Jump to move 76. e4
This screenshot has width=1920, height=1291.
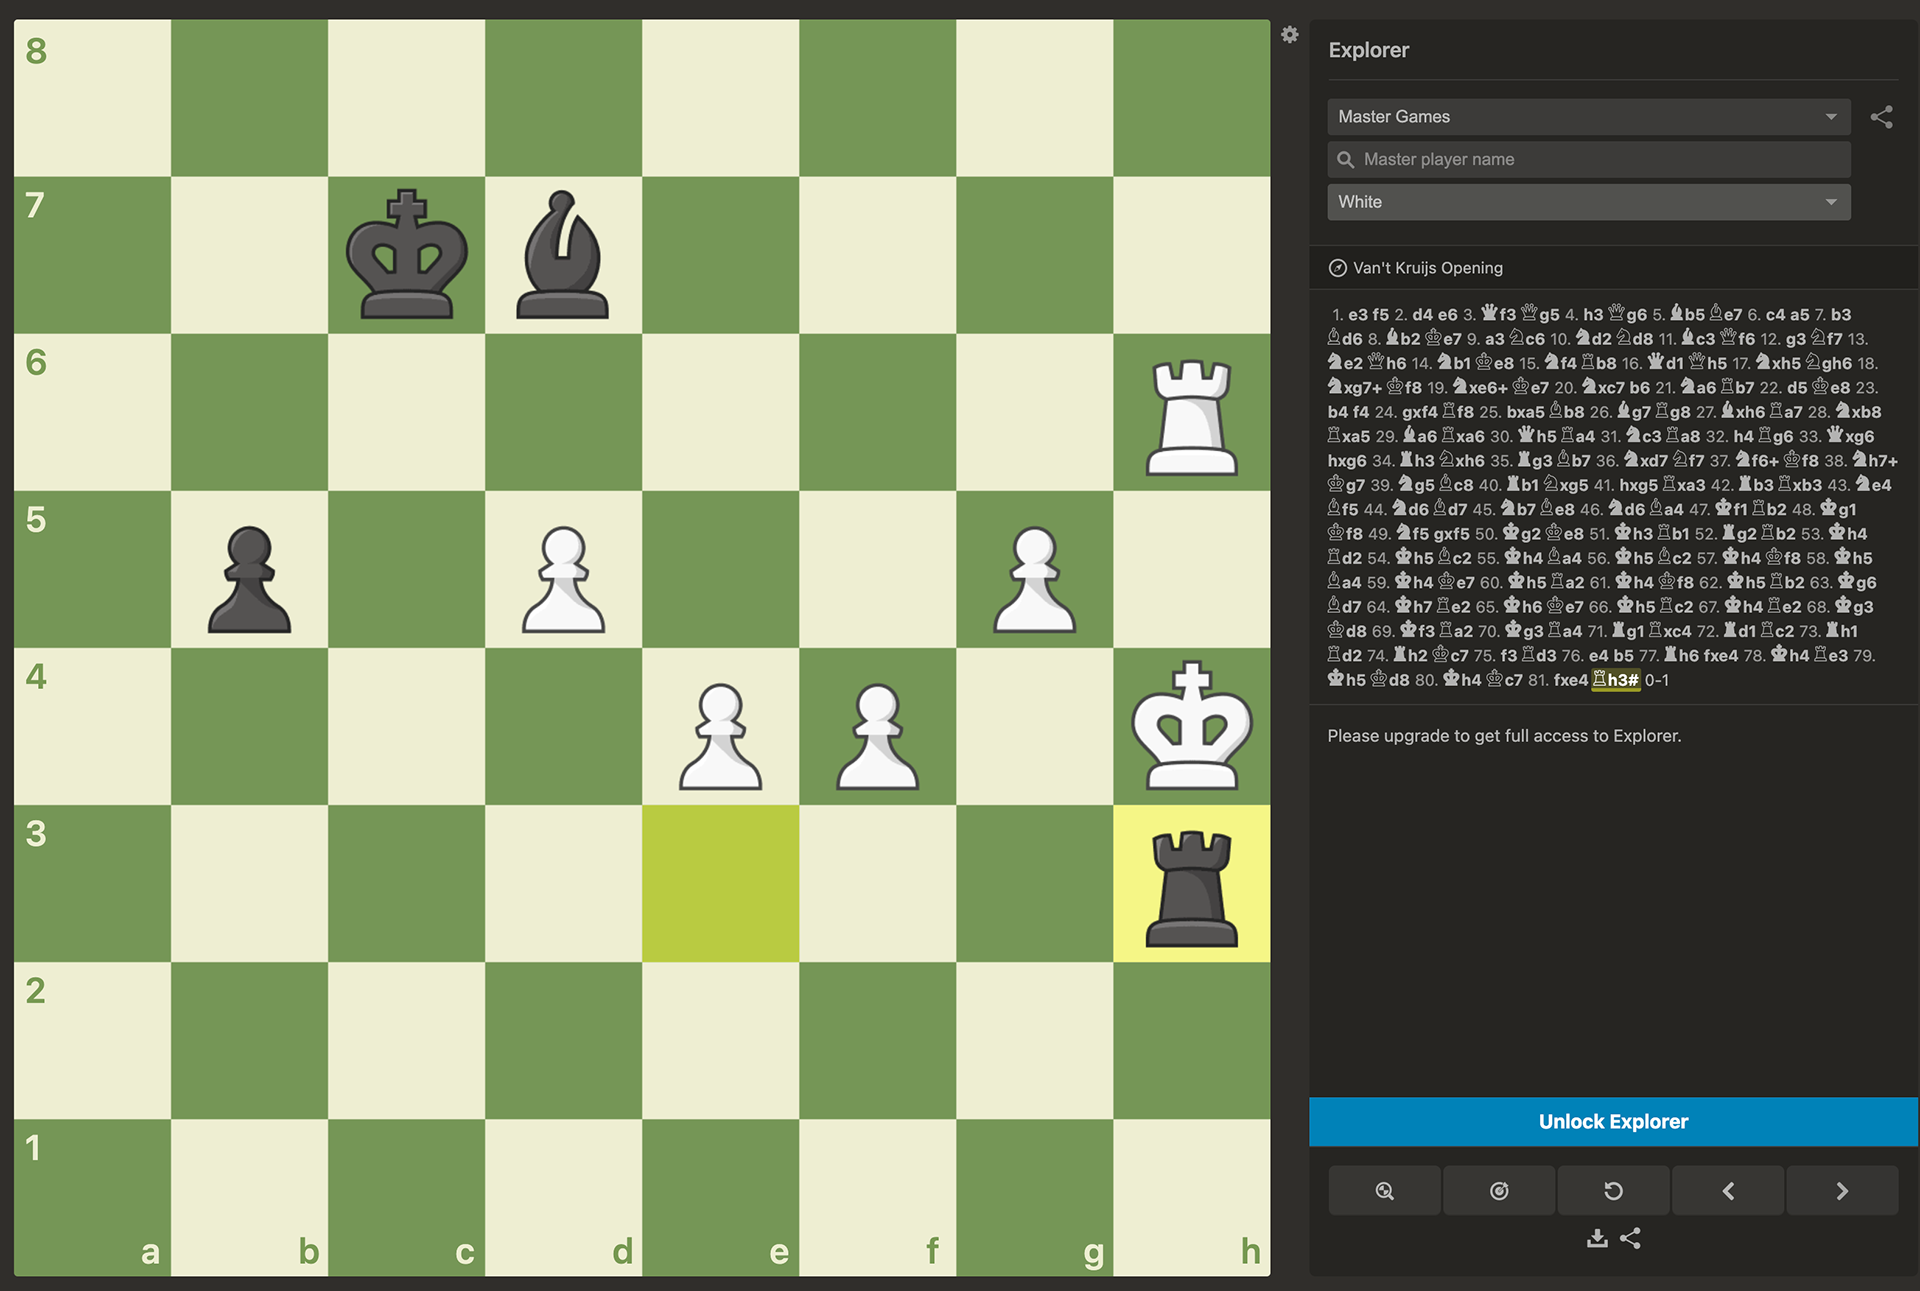[1599, 656]
